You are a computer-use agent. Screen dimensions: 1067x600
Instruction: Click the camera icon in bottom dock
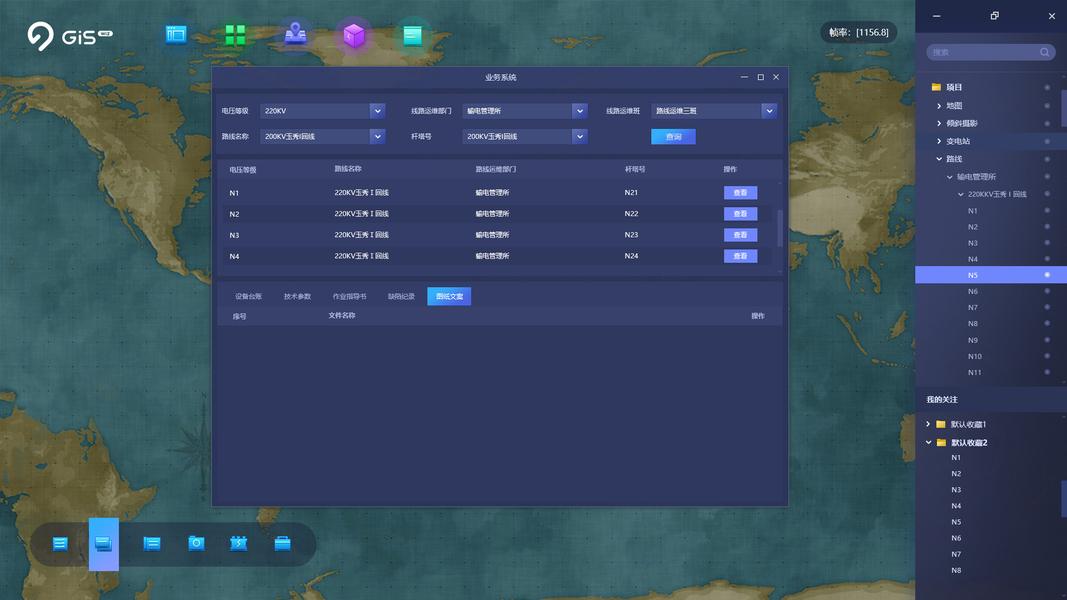tap(196, 543)
